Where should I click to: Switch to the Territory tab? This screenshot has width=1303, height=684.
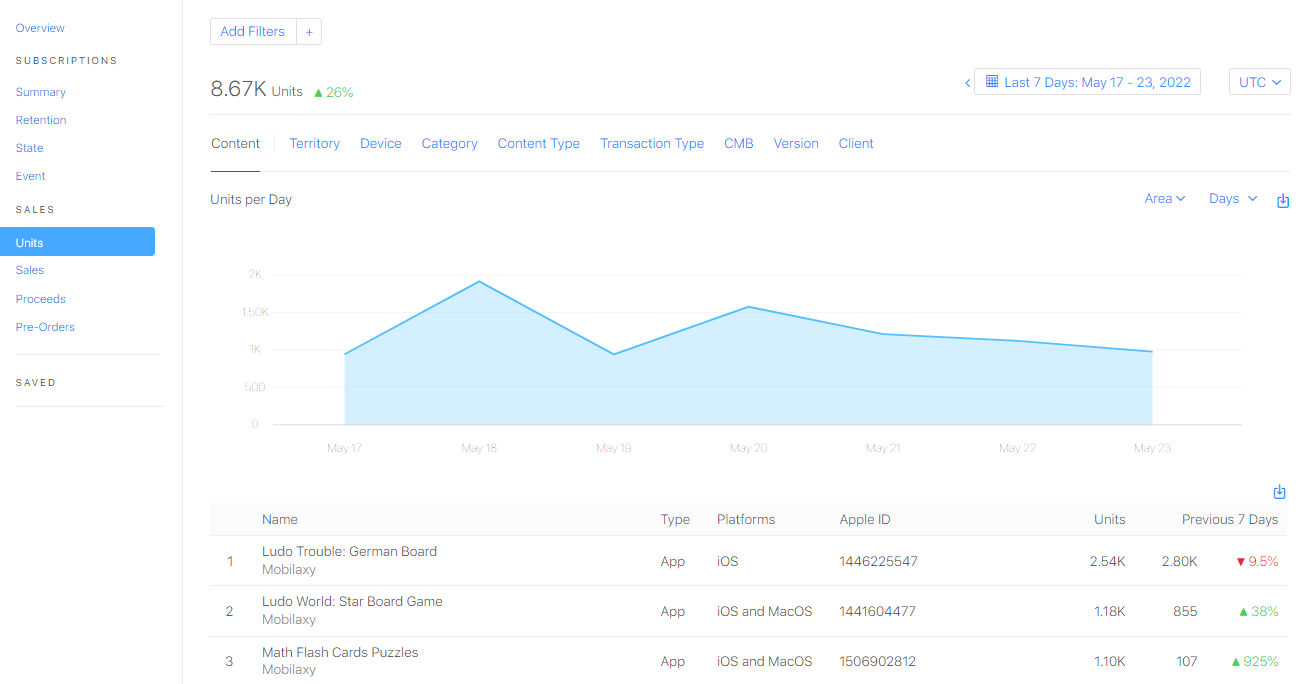[x=314, y=143]
